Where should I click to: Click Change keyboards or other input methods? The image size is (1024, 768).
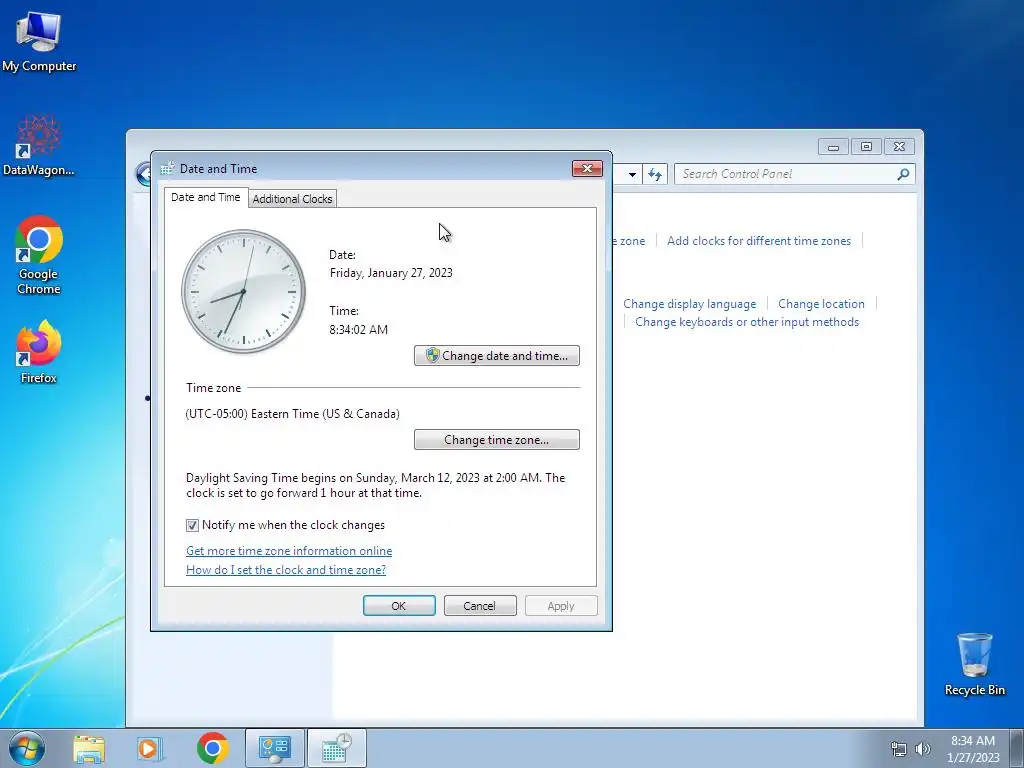[747, 322]
